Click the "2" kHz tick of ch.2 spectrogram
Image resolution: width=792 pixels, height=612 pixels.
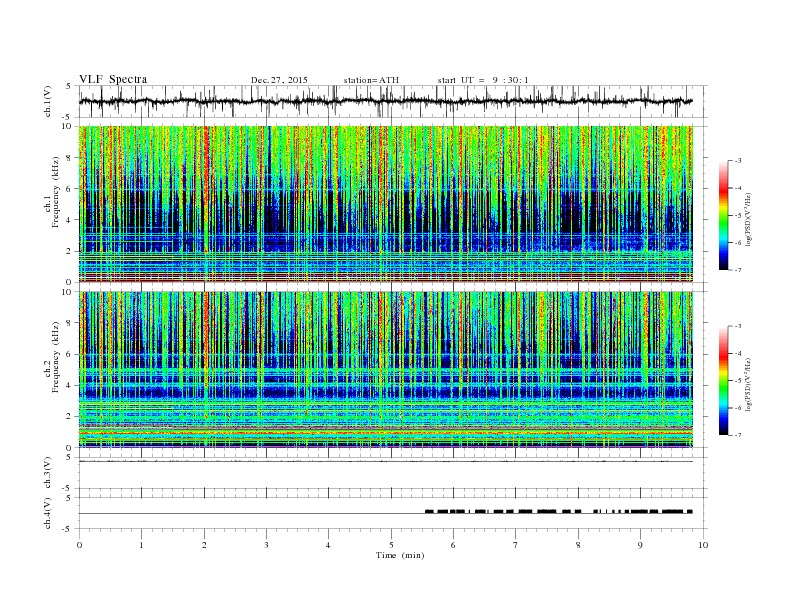(x=70, y=417)
